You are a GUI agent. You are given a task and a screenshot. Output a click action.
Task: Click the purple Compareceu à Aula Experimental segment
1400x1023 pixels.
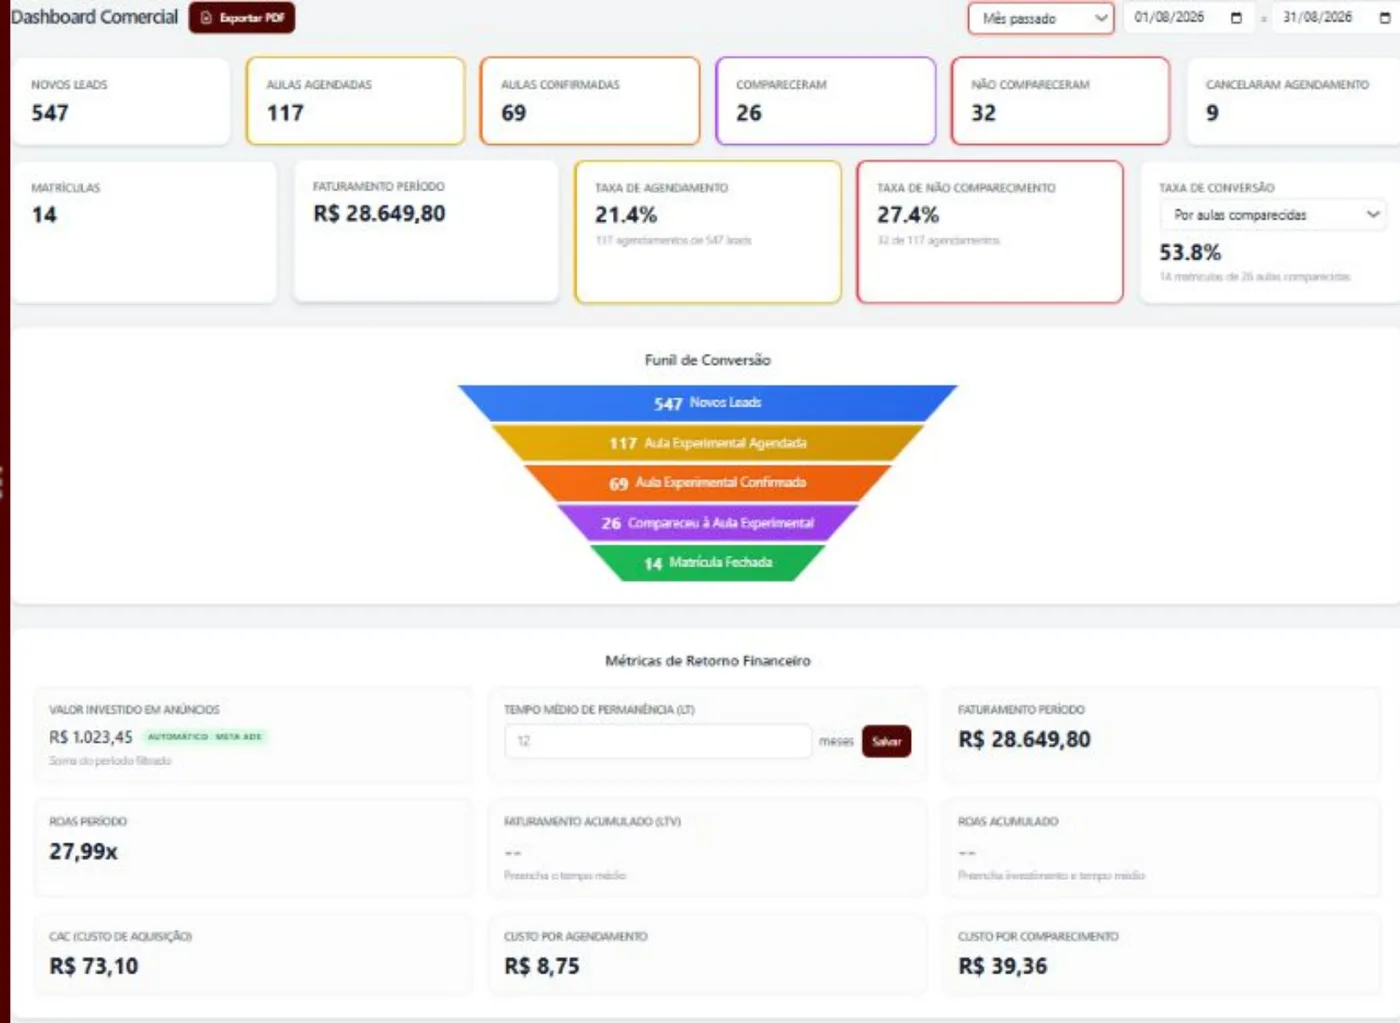pyautogui.click(x=708, y=523)
